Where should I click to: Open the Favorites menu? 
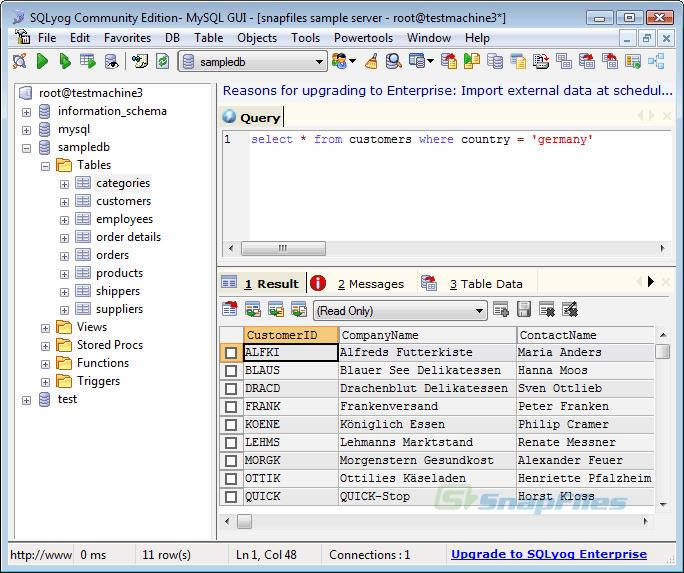pos(127,38)
